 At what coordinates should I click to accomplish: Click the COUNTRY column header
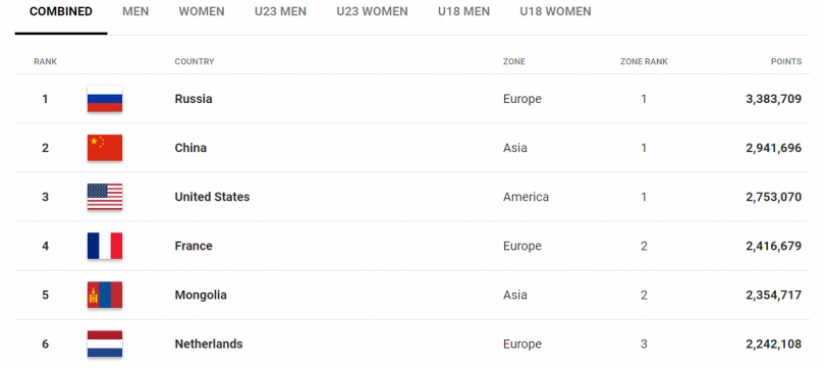click(194, 62)
